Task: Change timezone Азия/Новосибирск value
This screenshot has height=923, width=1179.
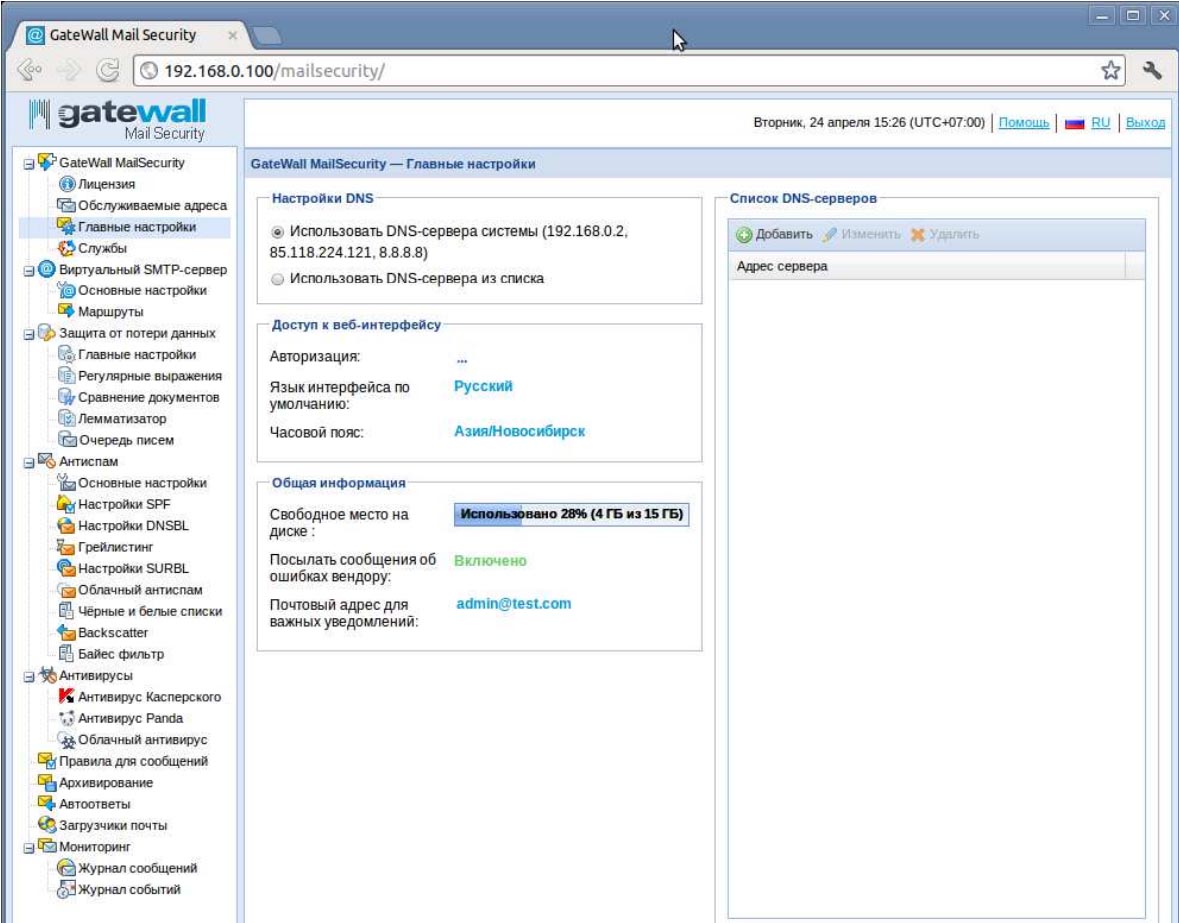Action: pos(520,431)
